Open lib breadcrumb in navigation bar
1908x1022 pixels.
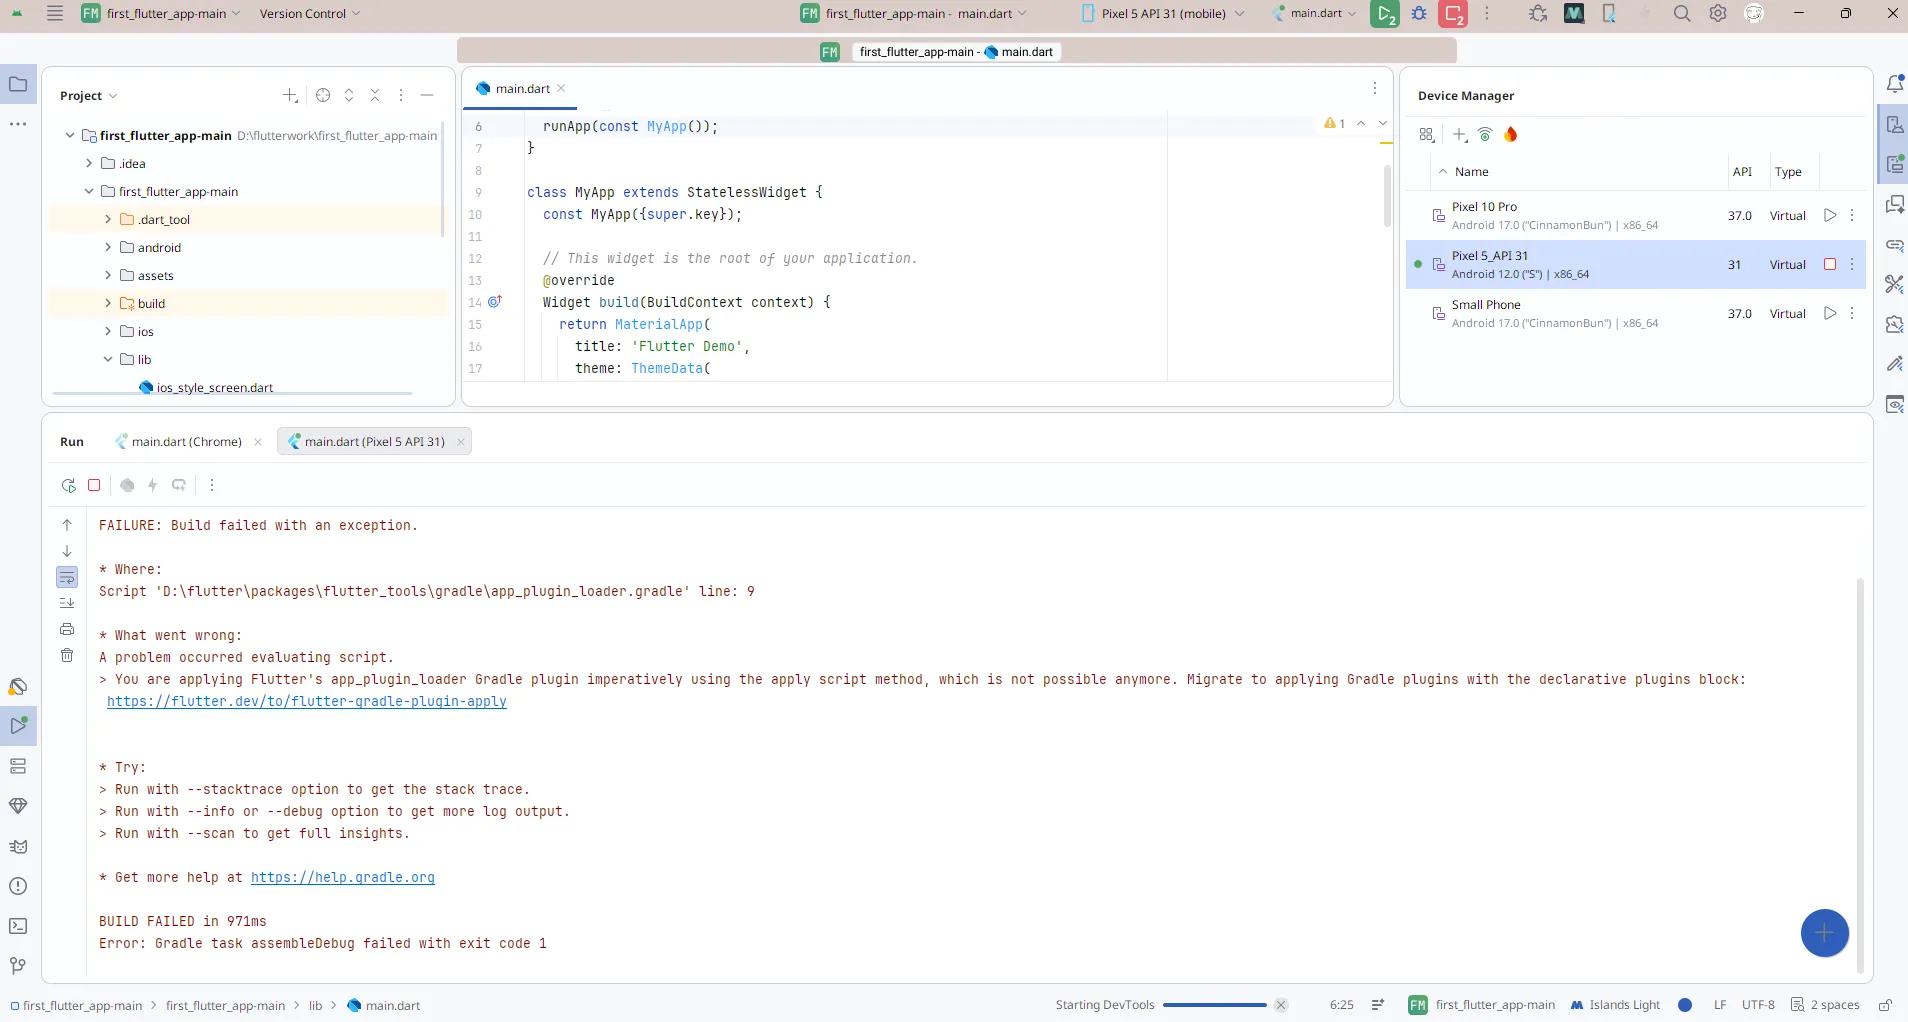(315, 1006)
